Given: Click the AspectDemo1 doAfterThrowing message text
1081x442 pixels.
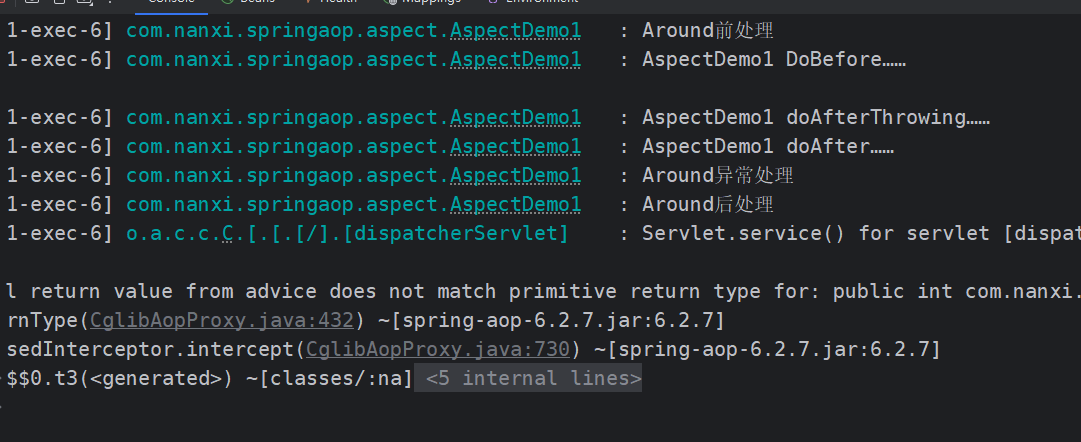Looking at the screenshot, I should coord(815,118).
